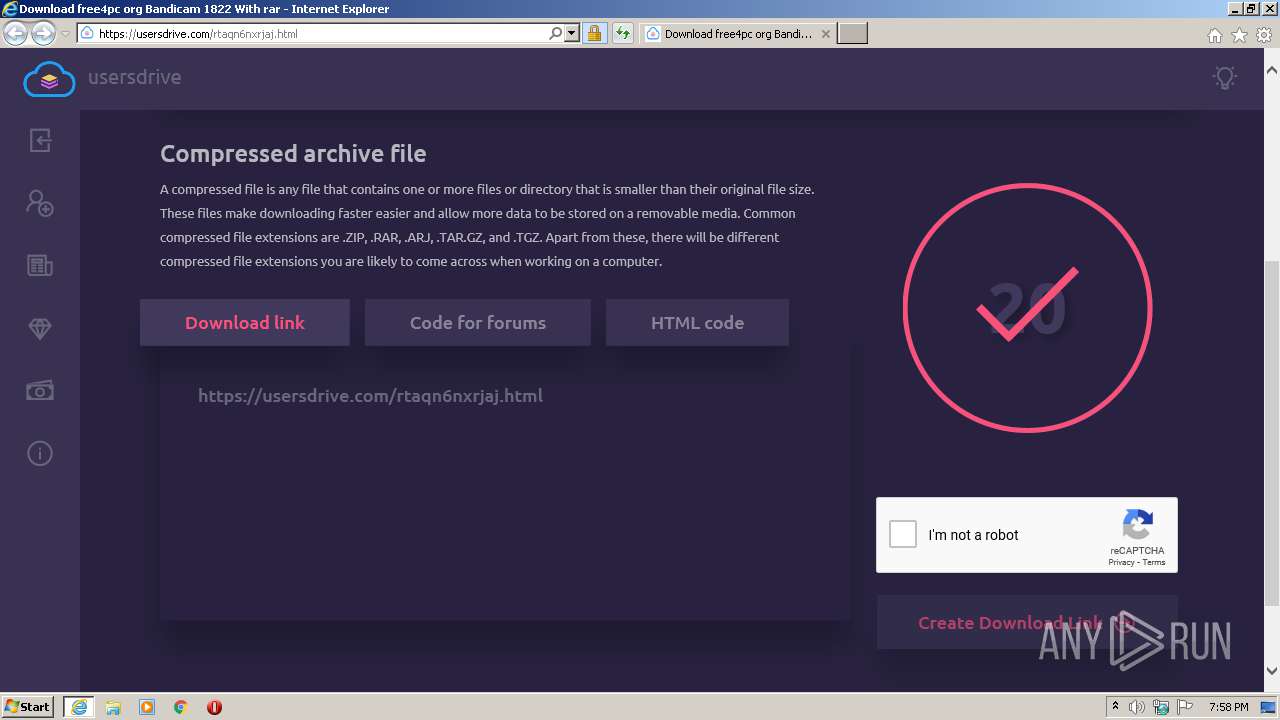Click the scrollbar up arrow
The height and width of the screenshot is (720, 1280).
coord(1272,70)
